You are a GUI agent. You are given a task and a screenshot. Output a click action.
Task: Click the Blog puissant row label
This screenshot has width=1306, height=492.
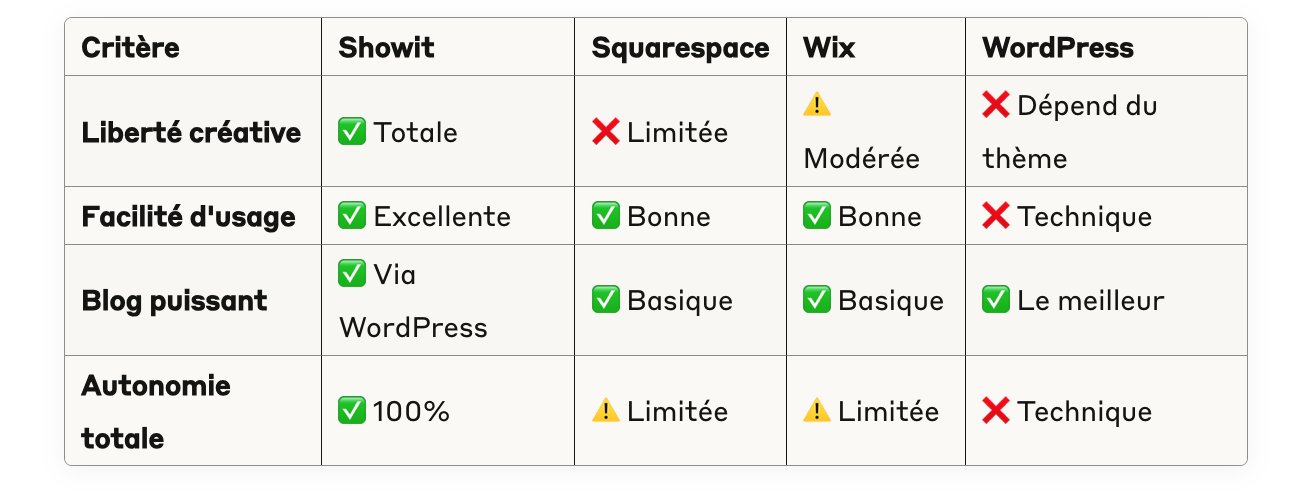[x=174, y=300]
